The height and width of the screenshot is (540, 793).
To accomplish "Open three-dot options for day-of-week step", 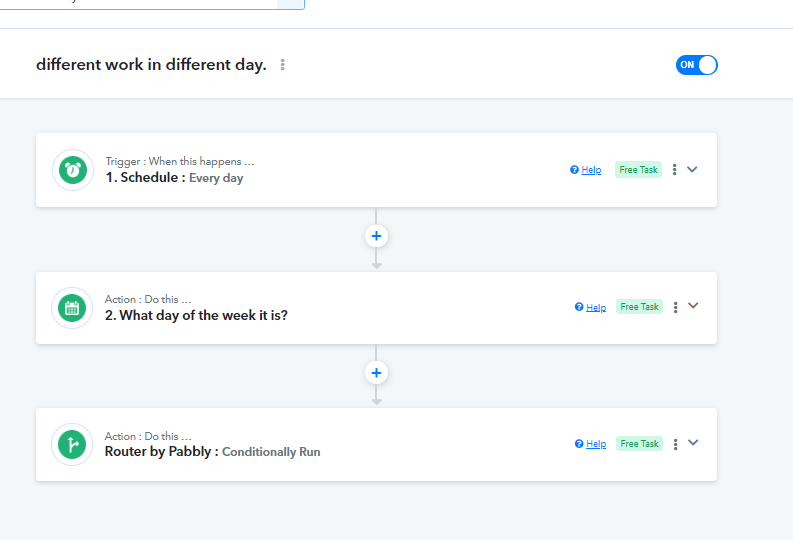I will [x=676, y=307].
